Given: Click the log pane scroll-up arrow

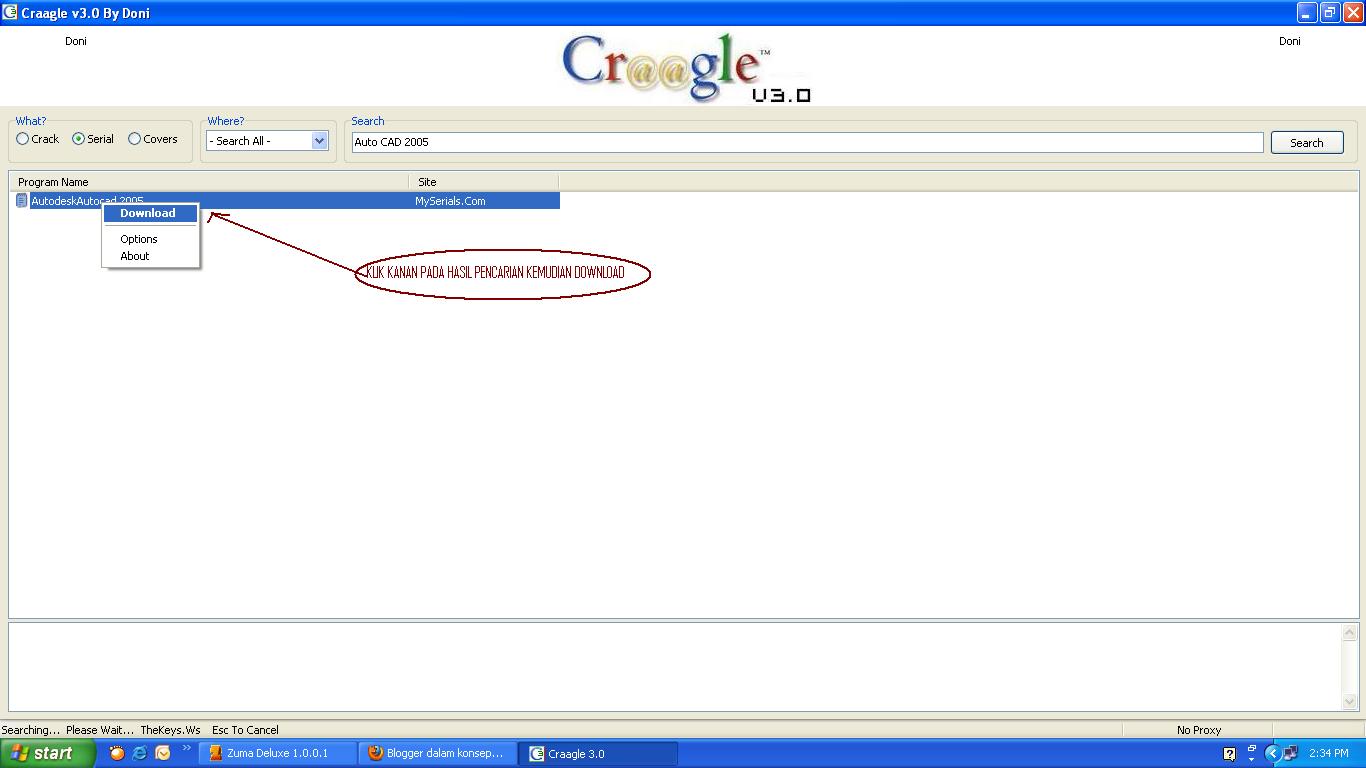Looking at the screenshot, I should coord(1349,632).
